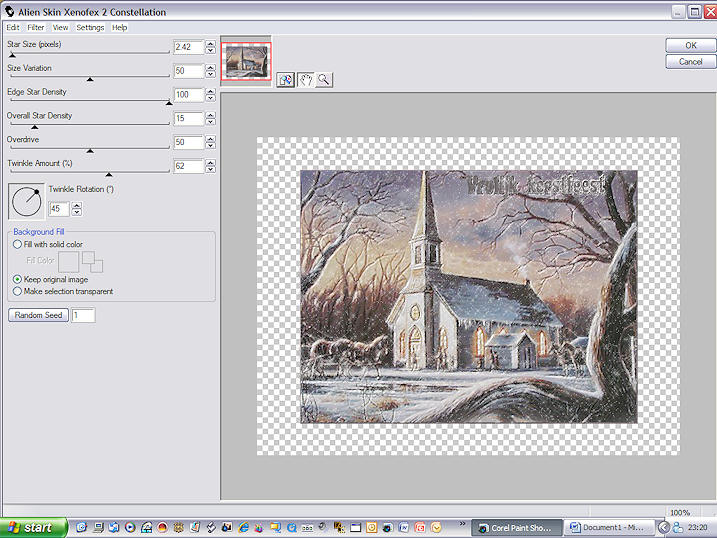Decrease Edge Star Density down arrow
Viewport: 717px width, 538px height.
click(x=210, y=98)
